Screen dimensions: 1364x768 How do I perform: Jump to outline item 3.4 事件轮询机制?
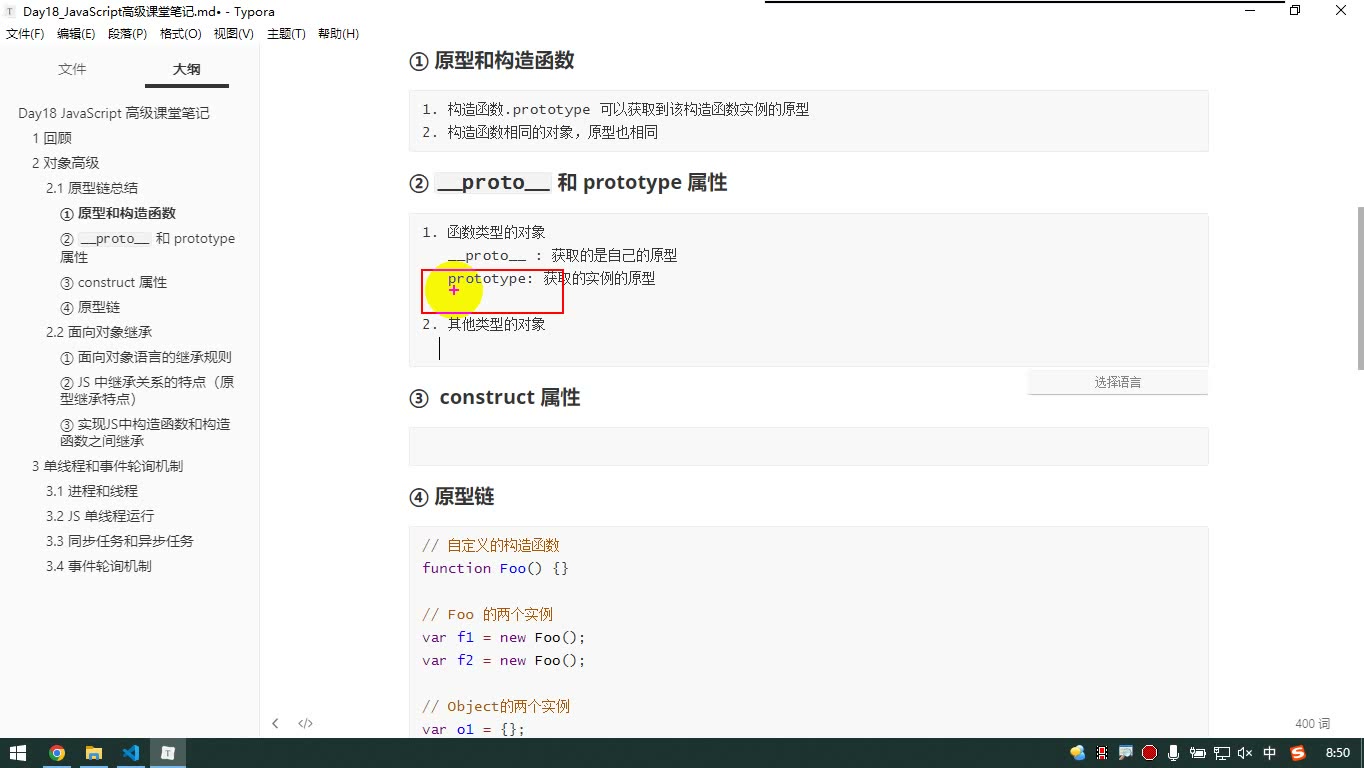click(x=99, y=566)
